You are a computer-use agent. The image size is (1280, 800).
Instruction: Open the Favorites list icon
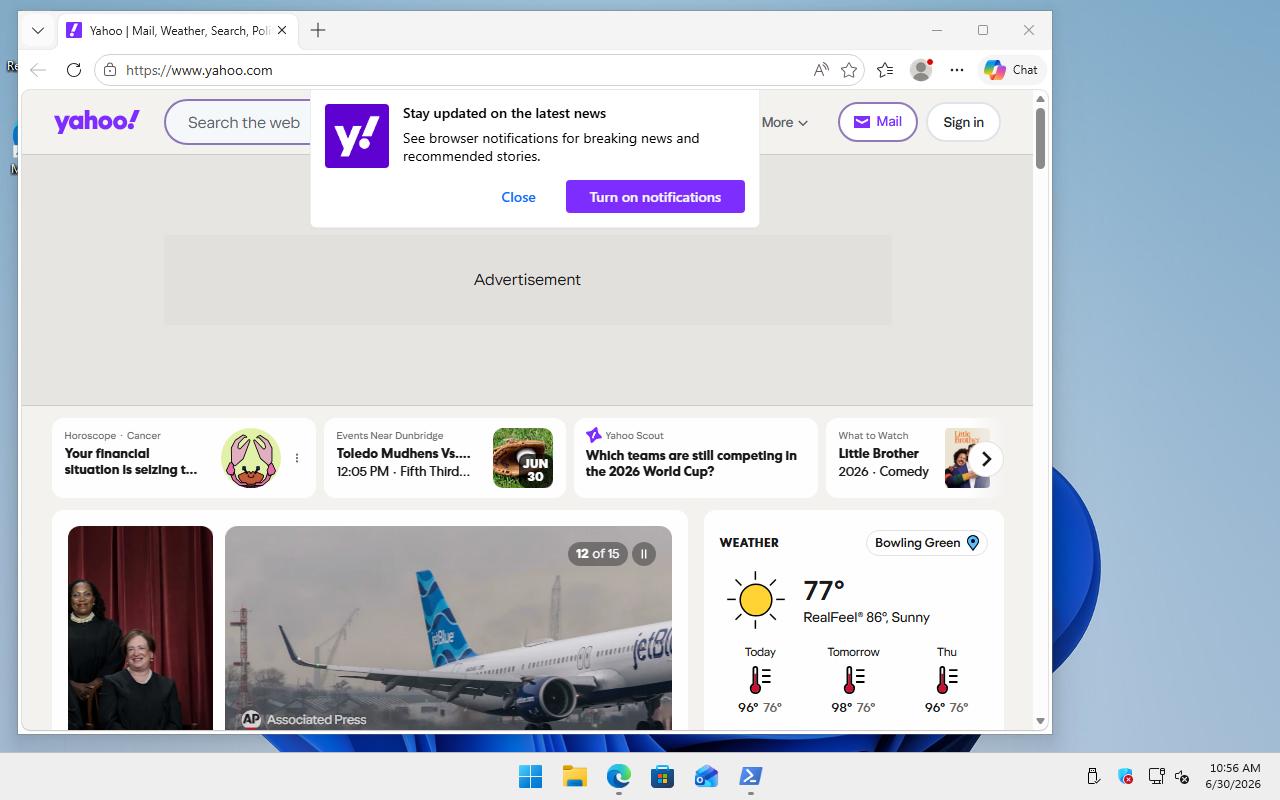885,70
